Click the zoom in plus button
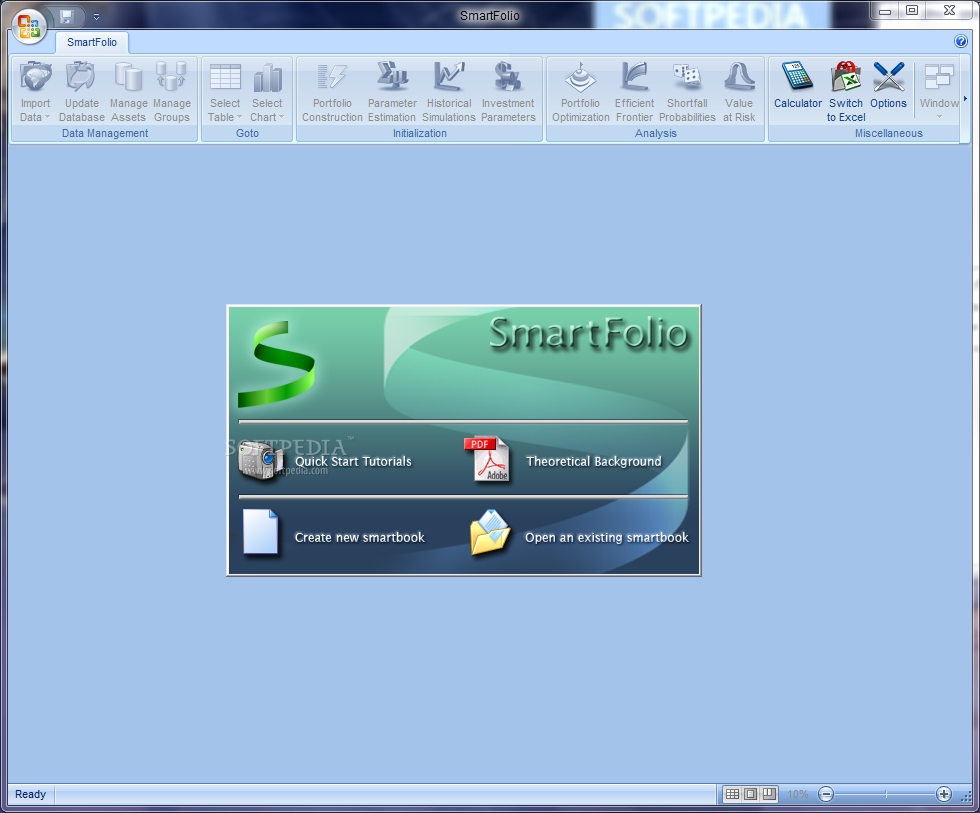980x813 pixels. coord(944,794)
